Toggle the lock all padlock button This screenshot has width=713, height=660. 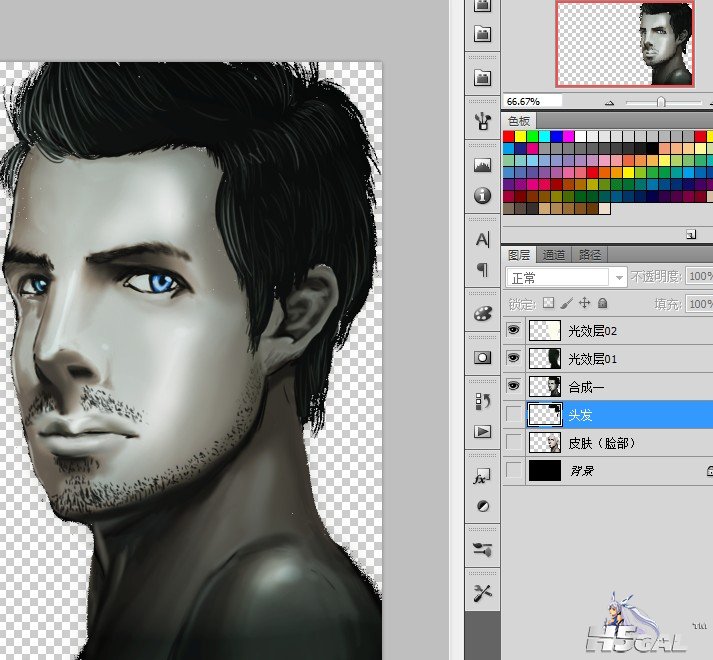coord(602,303)
